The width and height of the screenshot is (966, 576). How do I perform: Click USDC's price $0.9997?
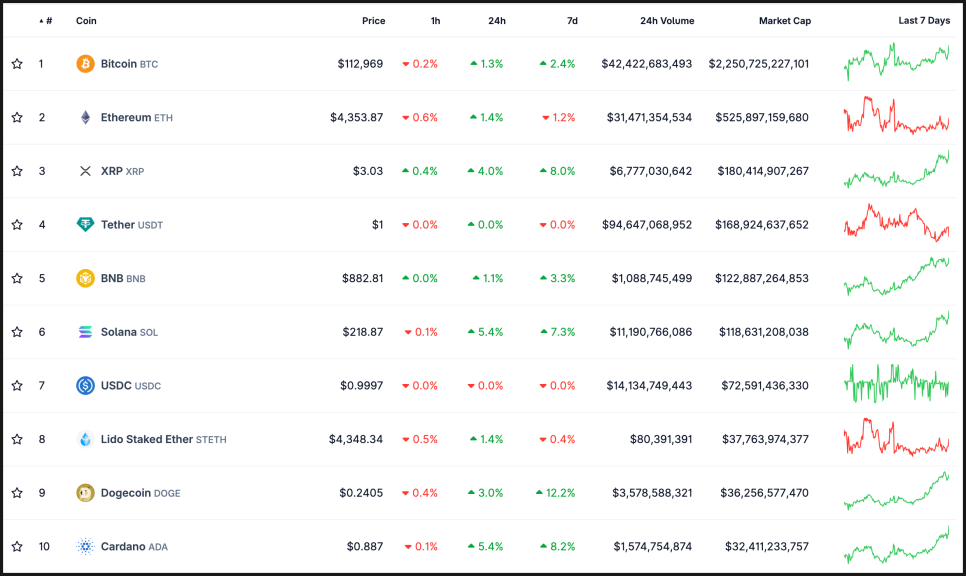(362, 385)
